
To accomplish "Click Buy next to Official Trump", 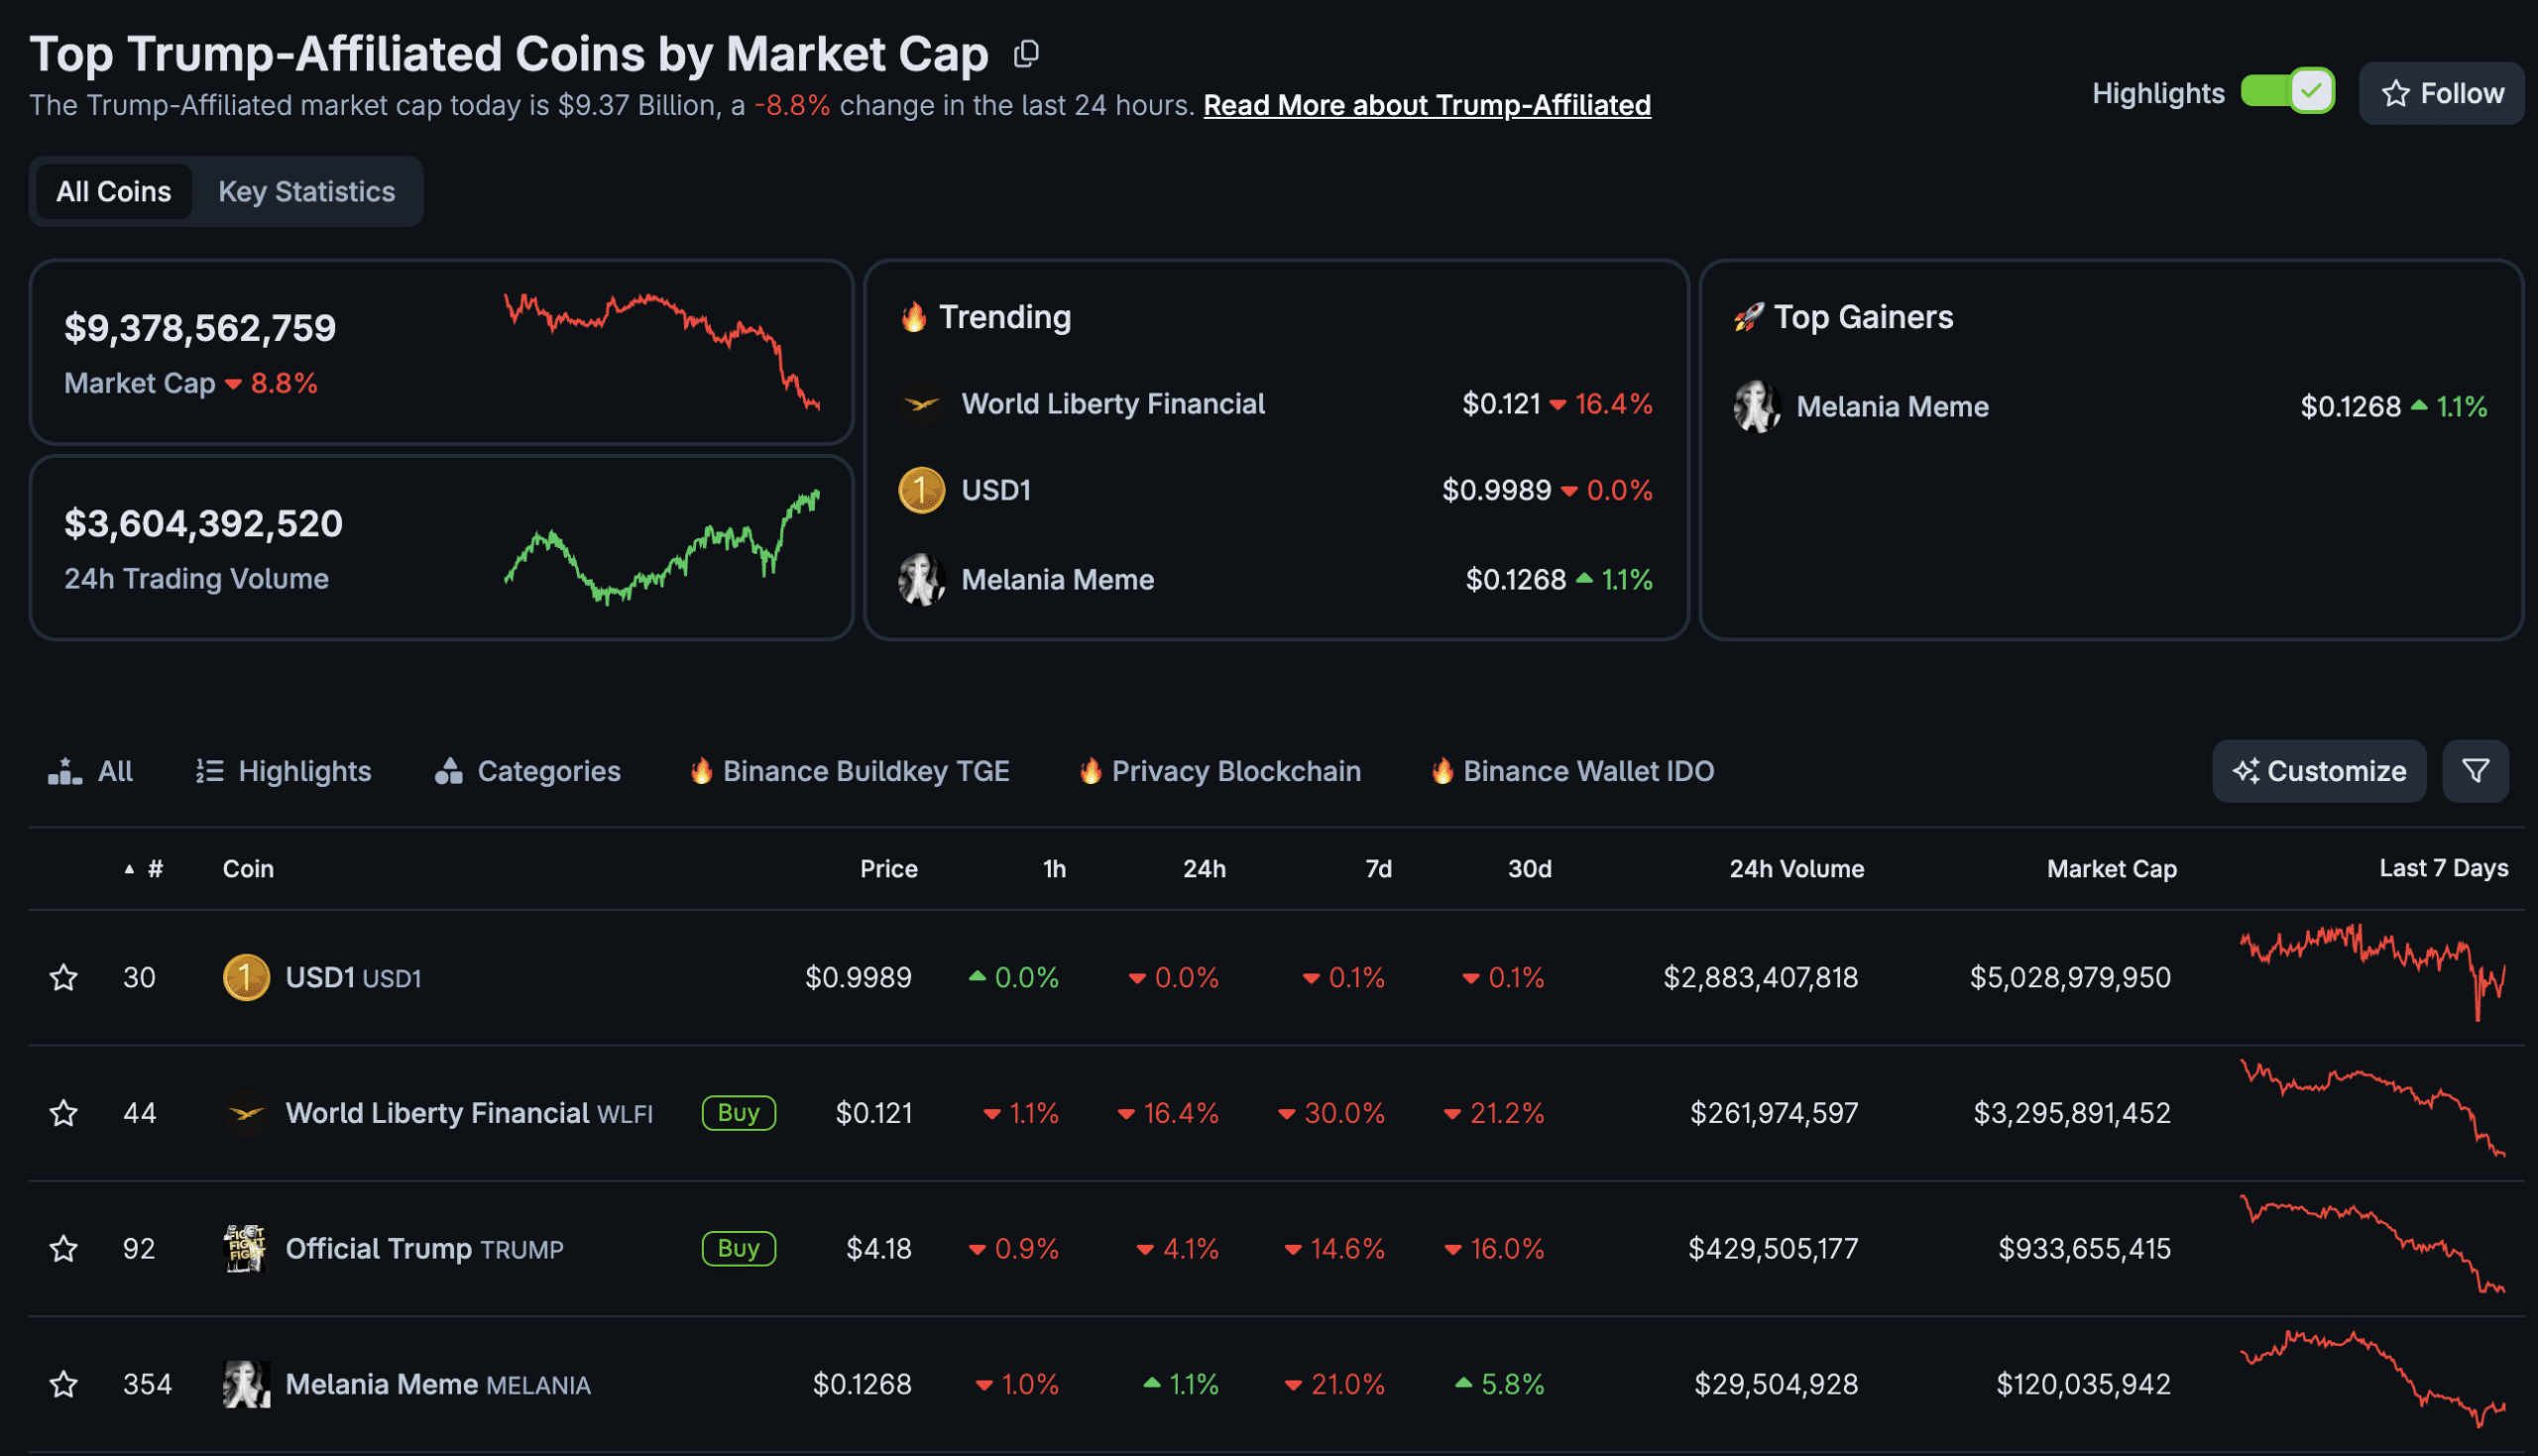I will coord(738,1248).
